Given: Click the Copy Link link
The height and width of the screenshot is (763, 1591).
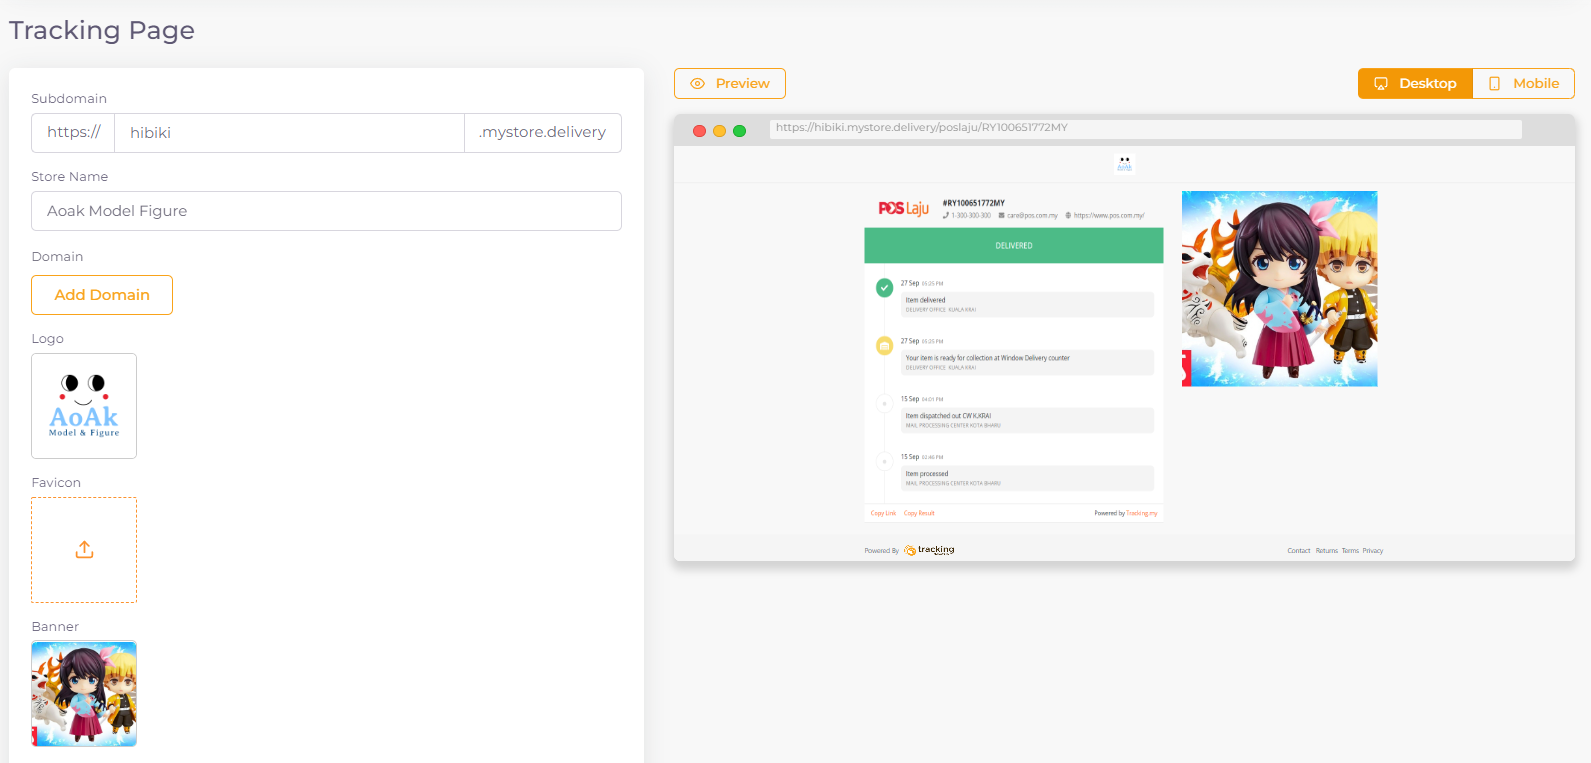Looking at the screenshot, I should tap(883, 513).
